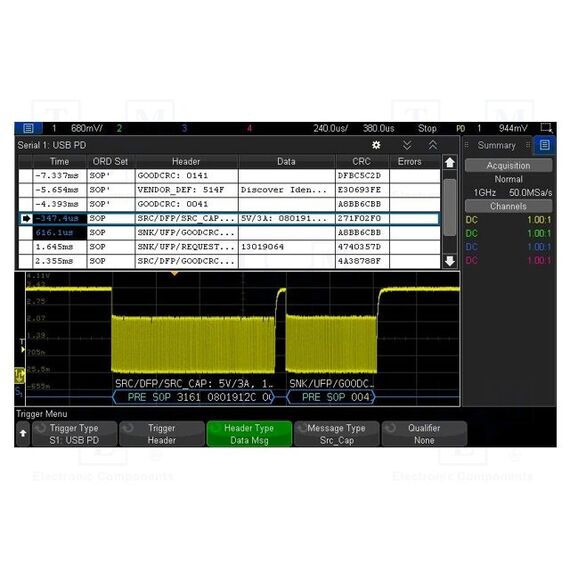Viewport: 570px width, 570px height.
Task: Toggle channel 2 on
Action: pyautogui.click(x=119, y=128)
